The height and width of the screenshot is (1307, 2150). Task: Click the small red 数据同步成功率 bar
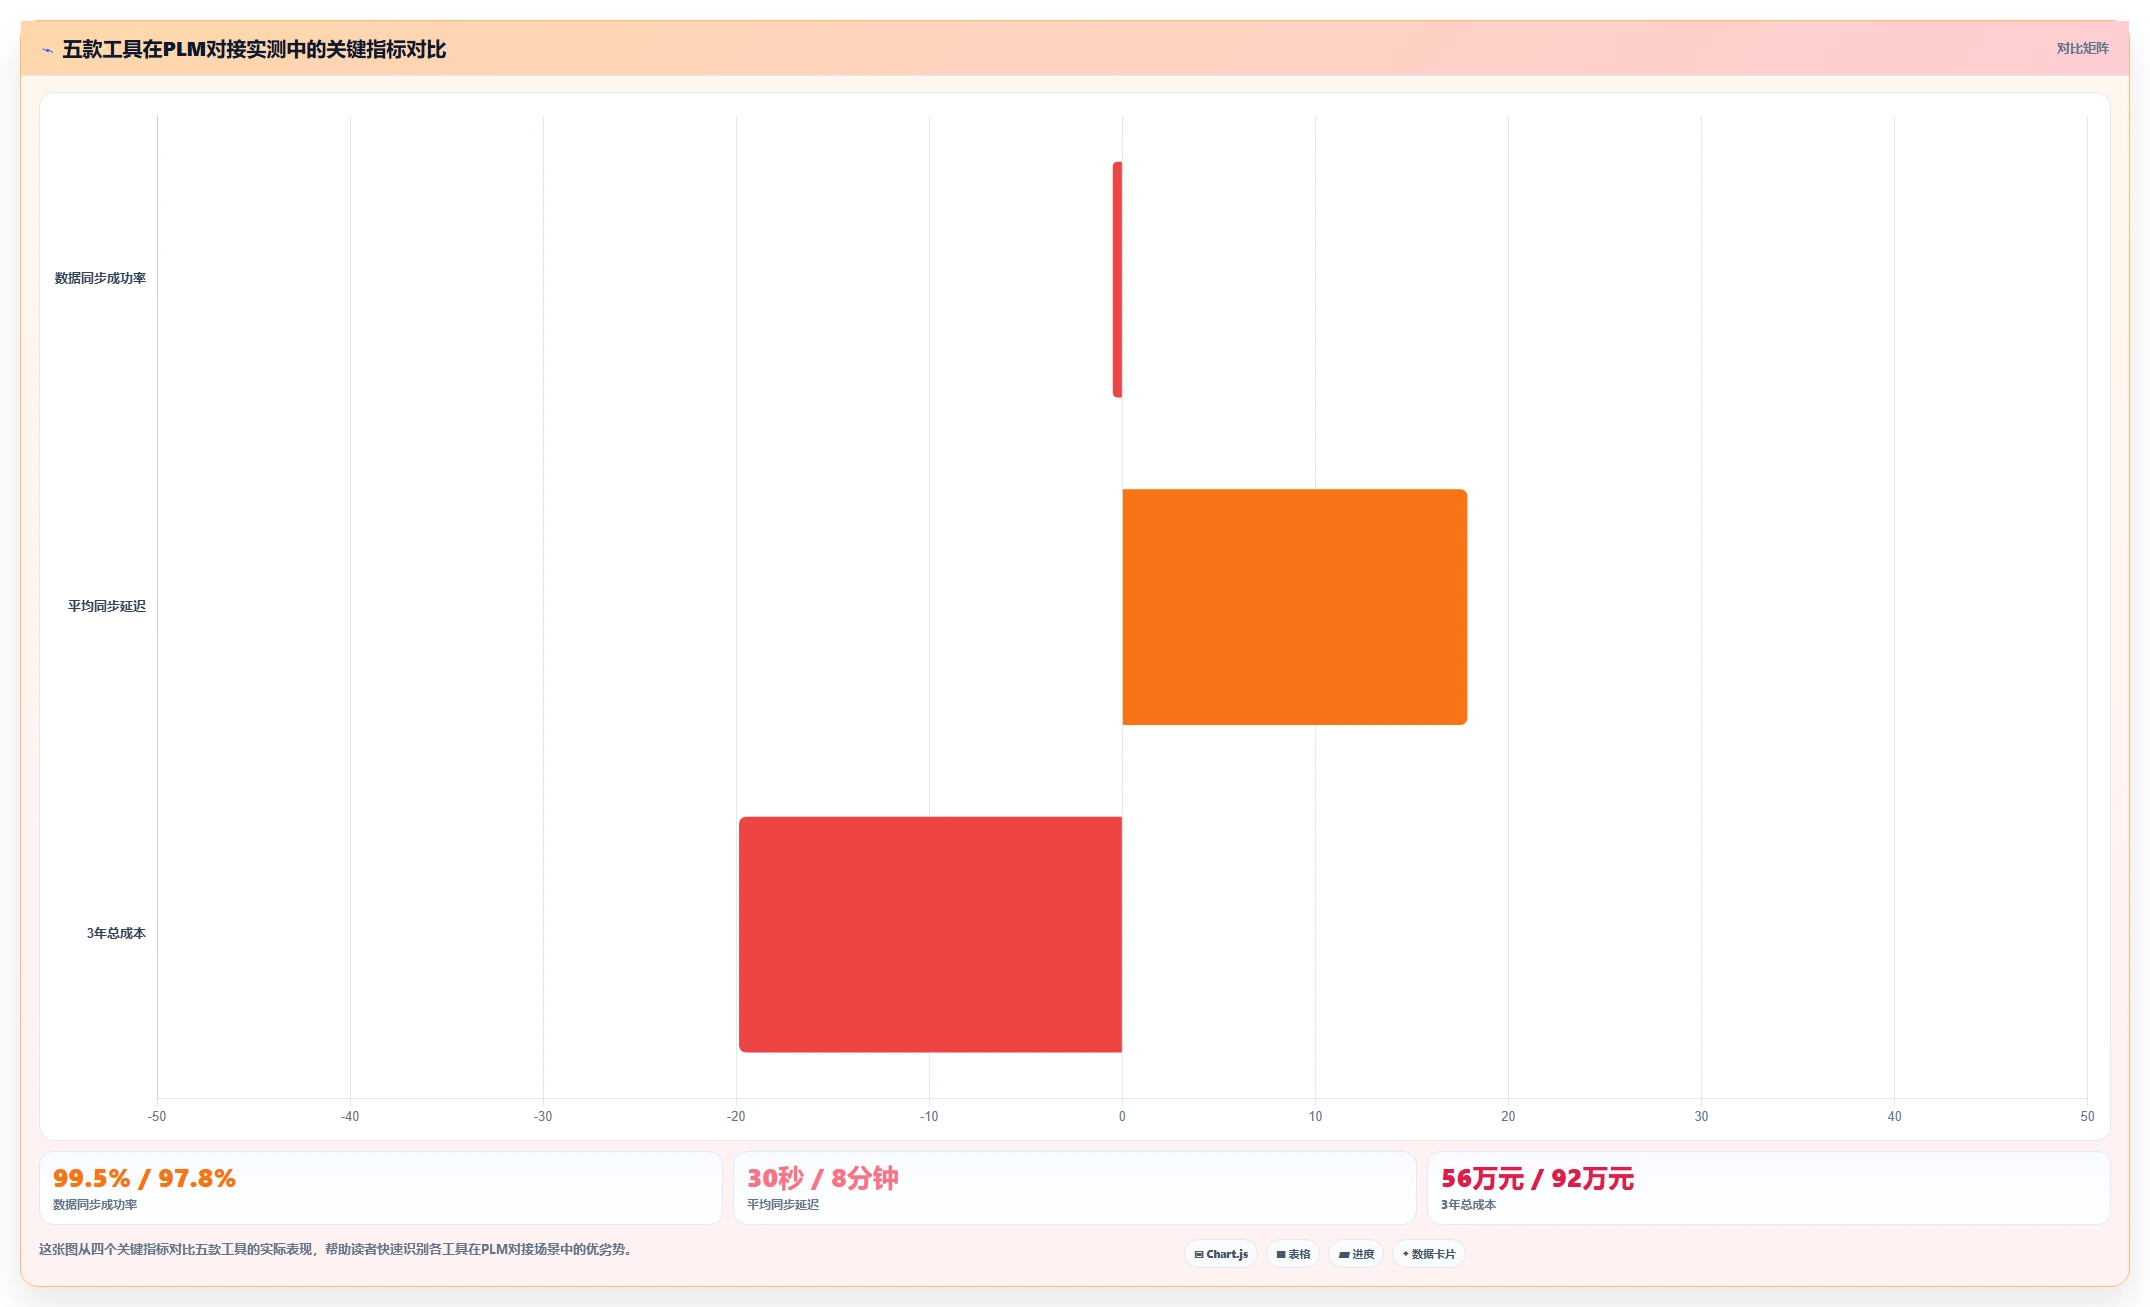pos(1117,279)
